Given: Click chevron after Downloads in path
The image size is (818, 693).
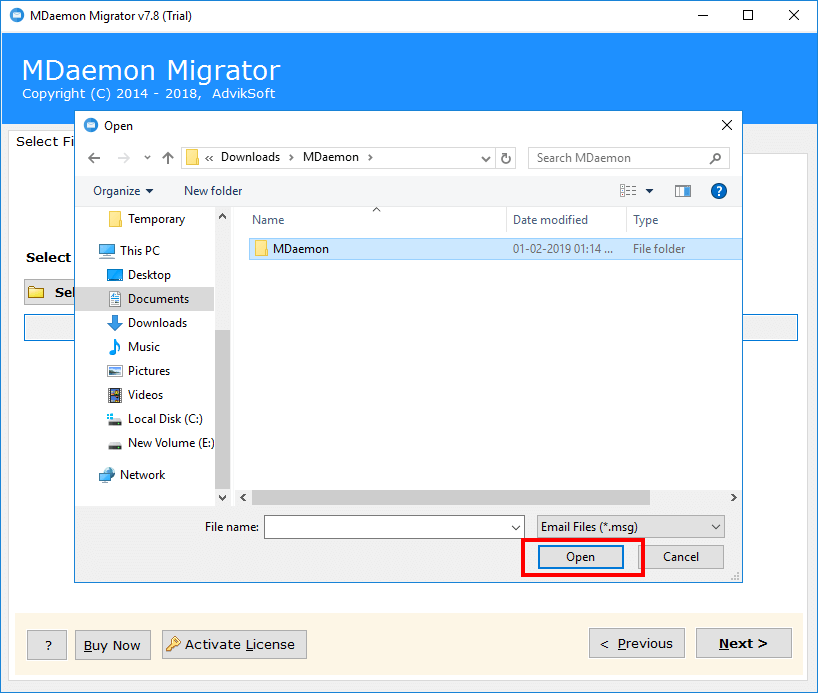Looking at the screenshot, I should point(291,158).
